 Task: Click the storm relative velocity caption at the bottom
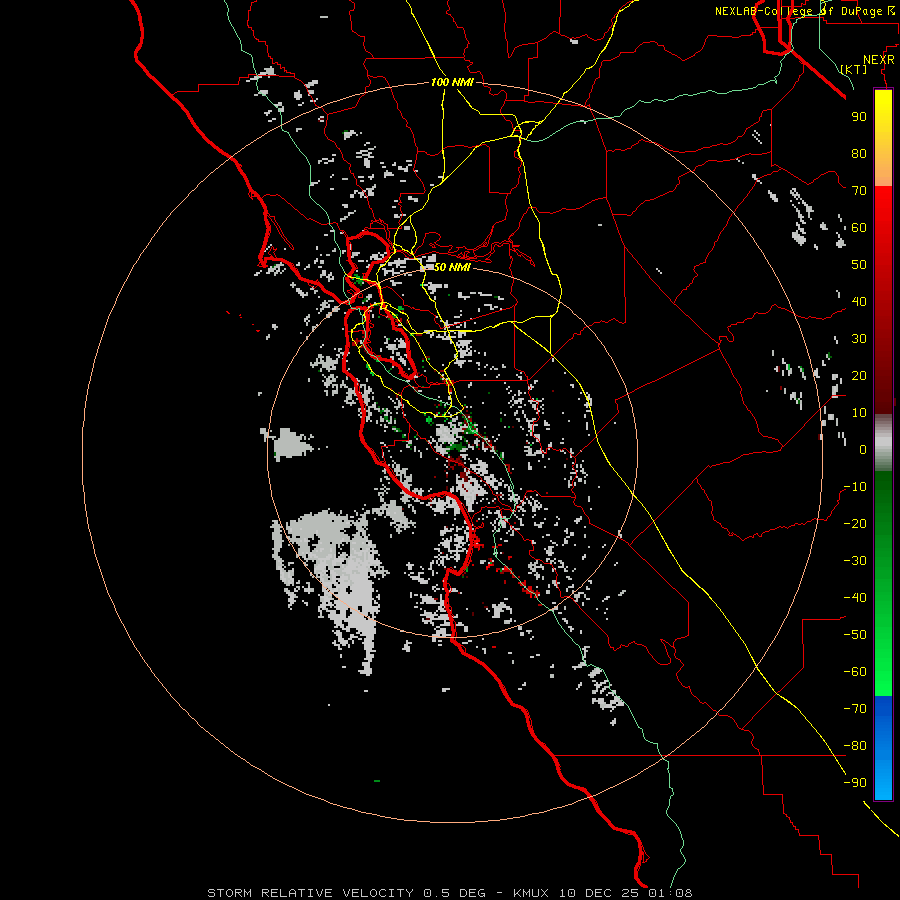click(x=450, y=893)
